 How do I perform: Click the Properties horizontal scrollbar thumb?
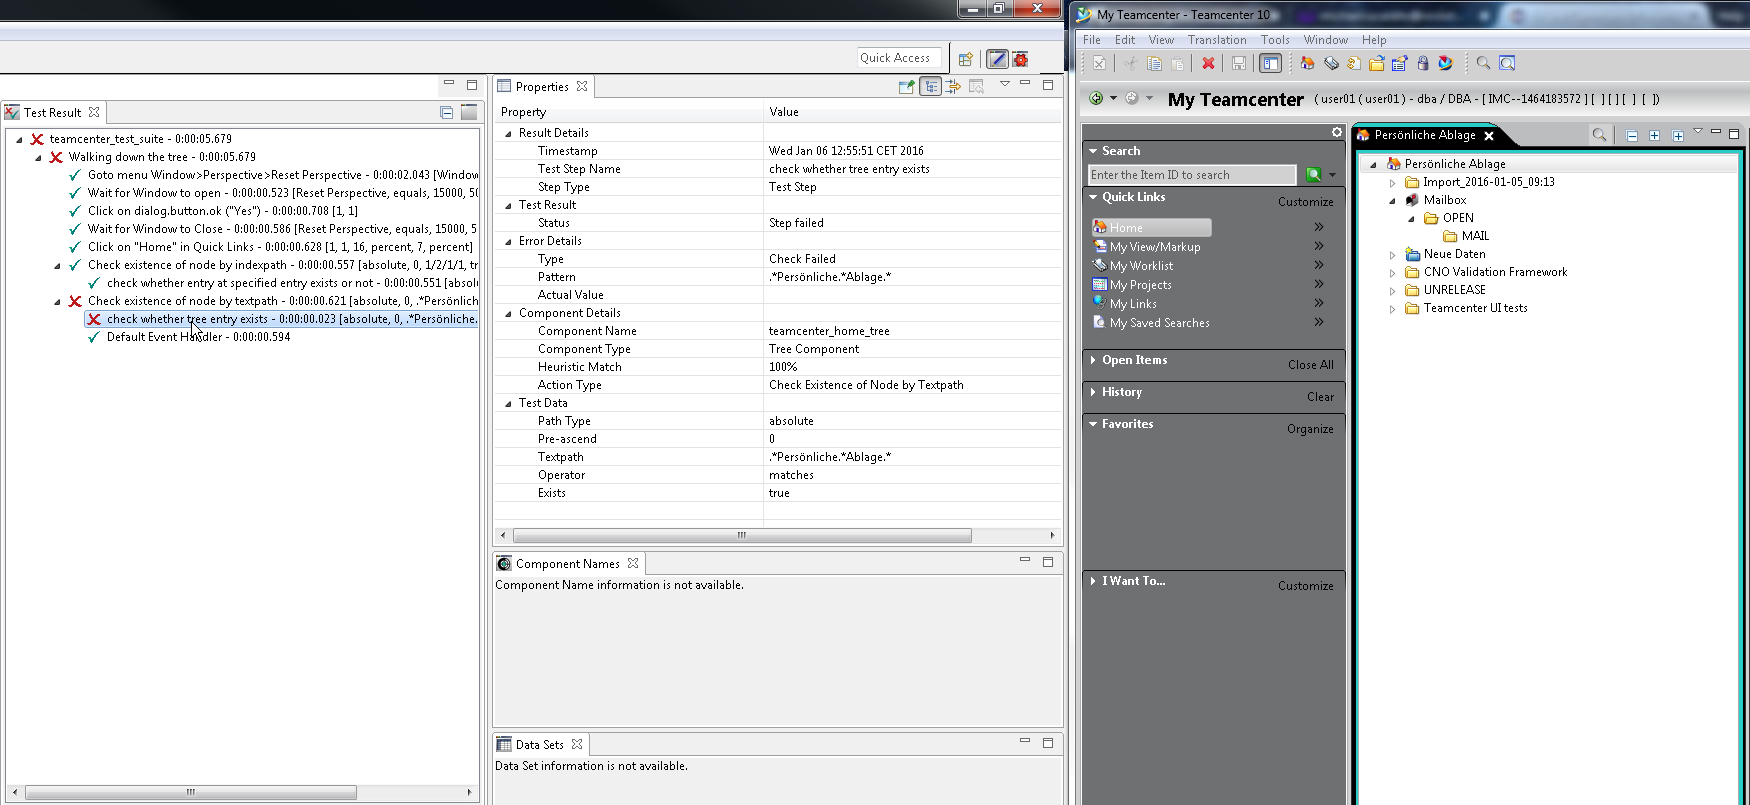coord(741,535)
